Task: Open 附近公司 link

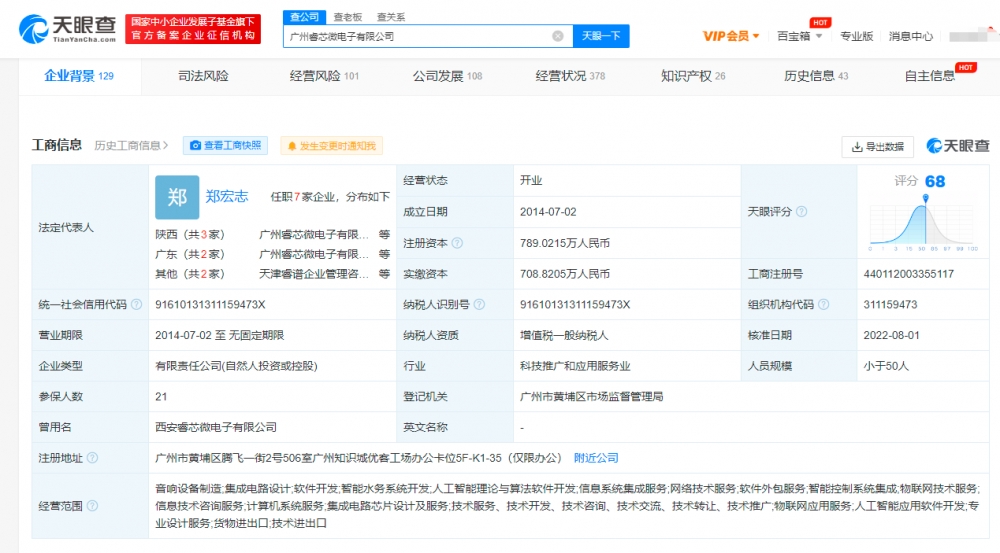Action: tap(596, 457)
